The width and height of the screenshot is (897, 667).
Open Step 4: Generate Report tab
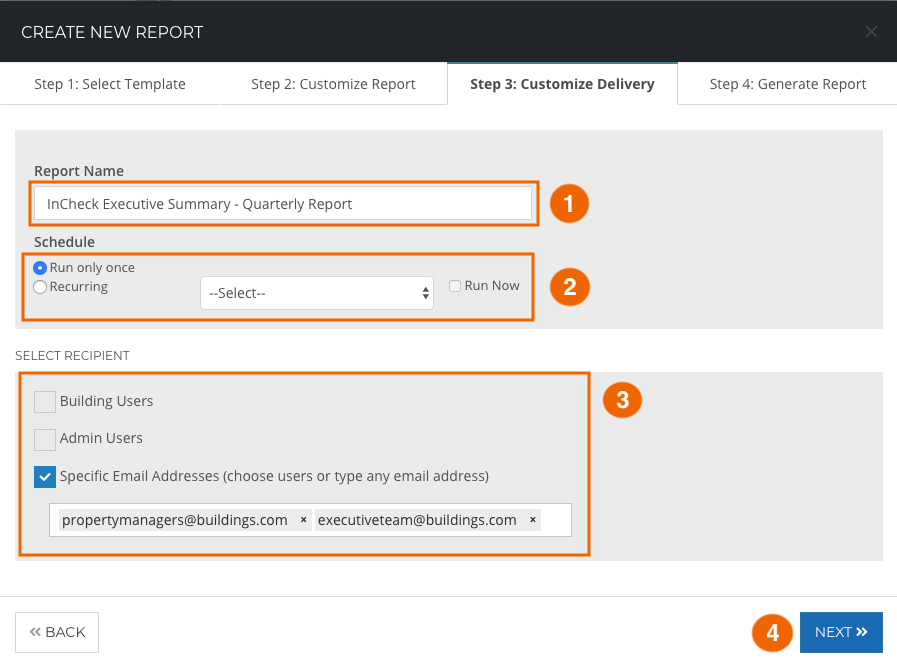[788, 84]
